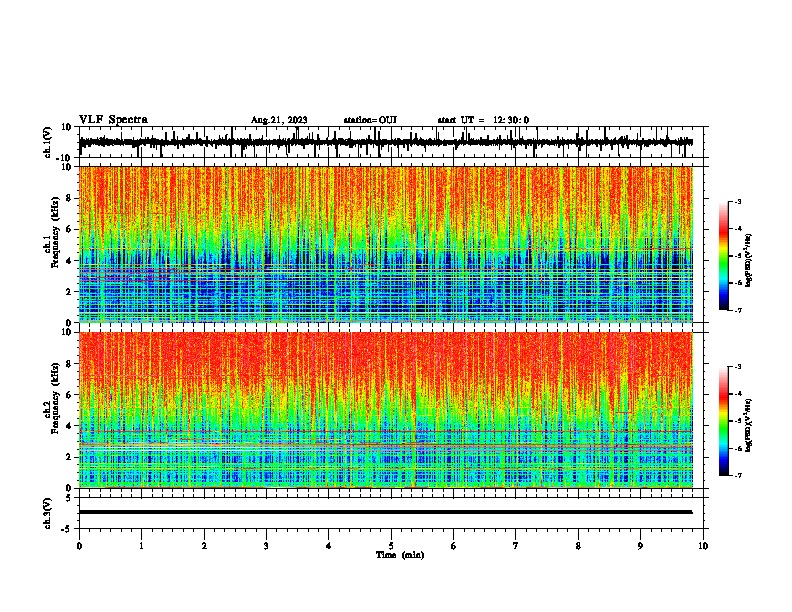
Task: Click the "Time (min)" axis title
Action: [400, 555]
